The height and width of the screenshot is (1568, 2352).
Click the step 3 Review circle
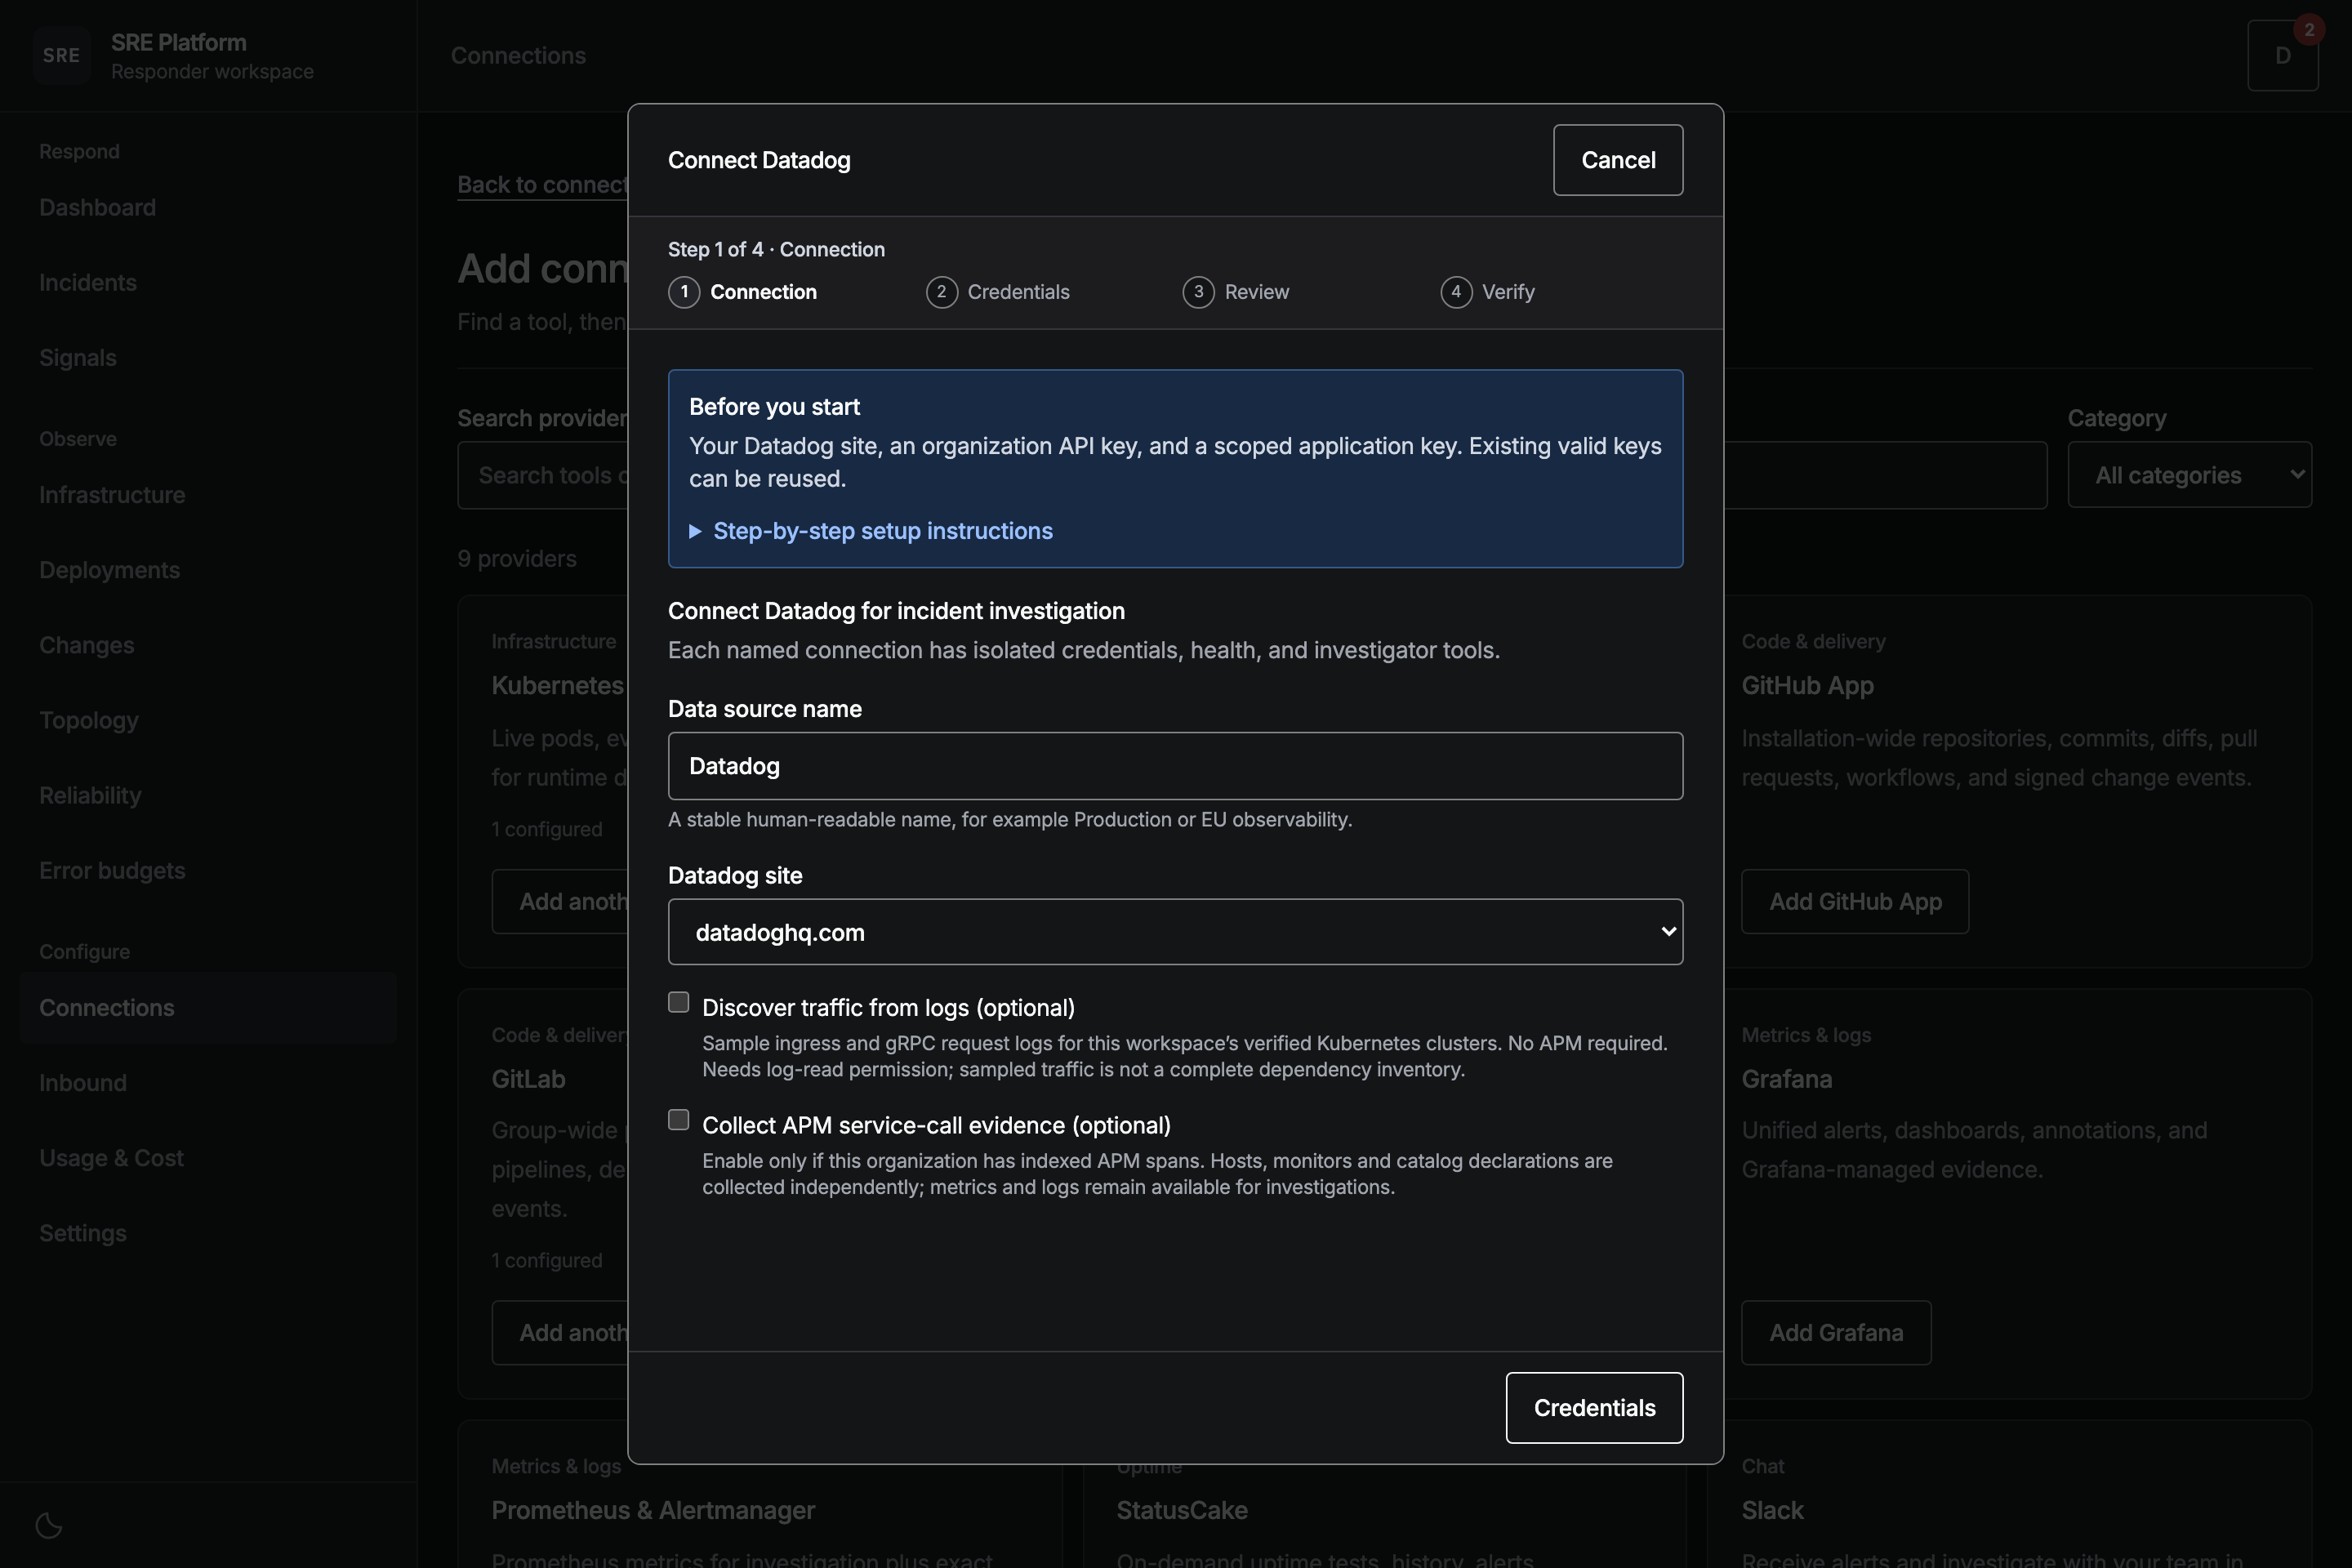1198,292
